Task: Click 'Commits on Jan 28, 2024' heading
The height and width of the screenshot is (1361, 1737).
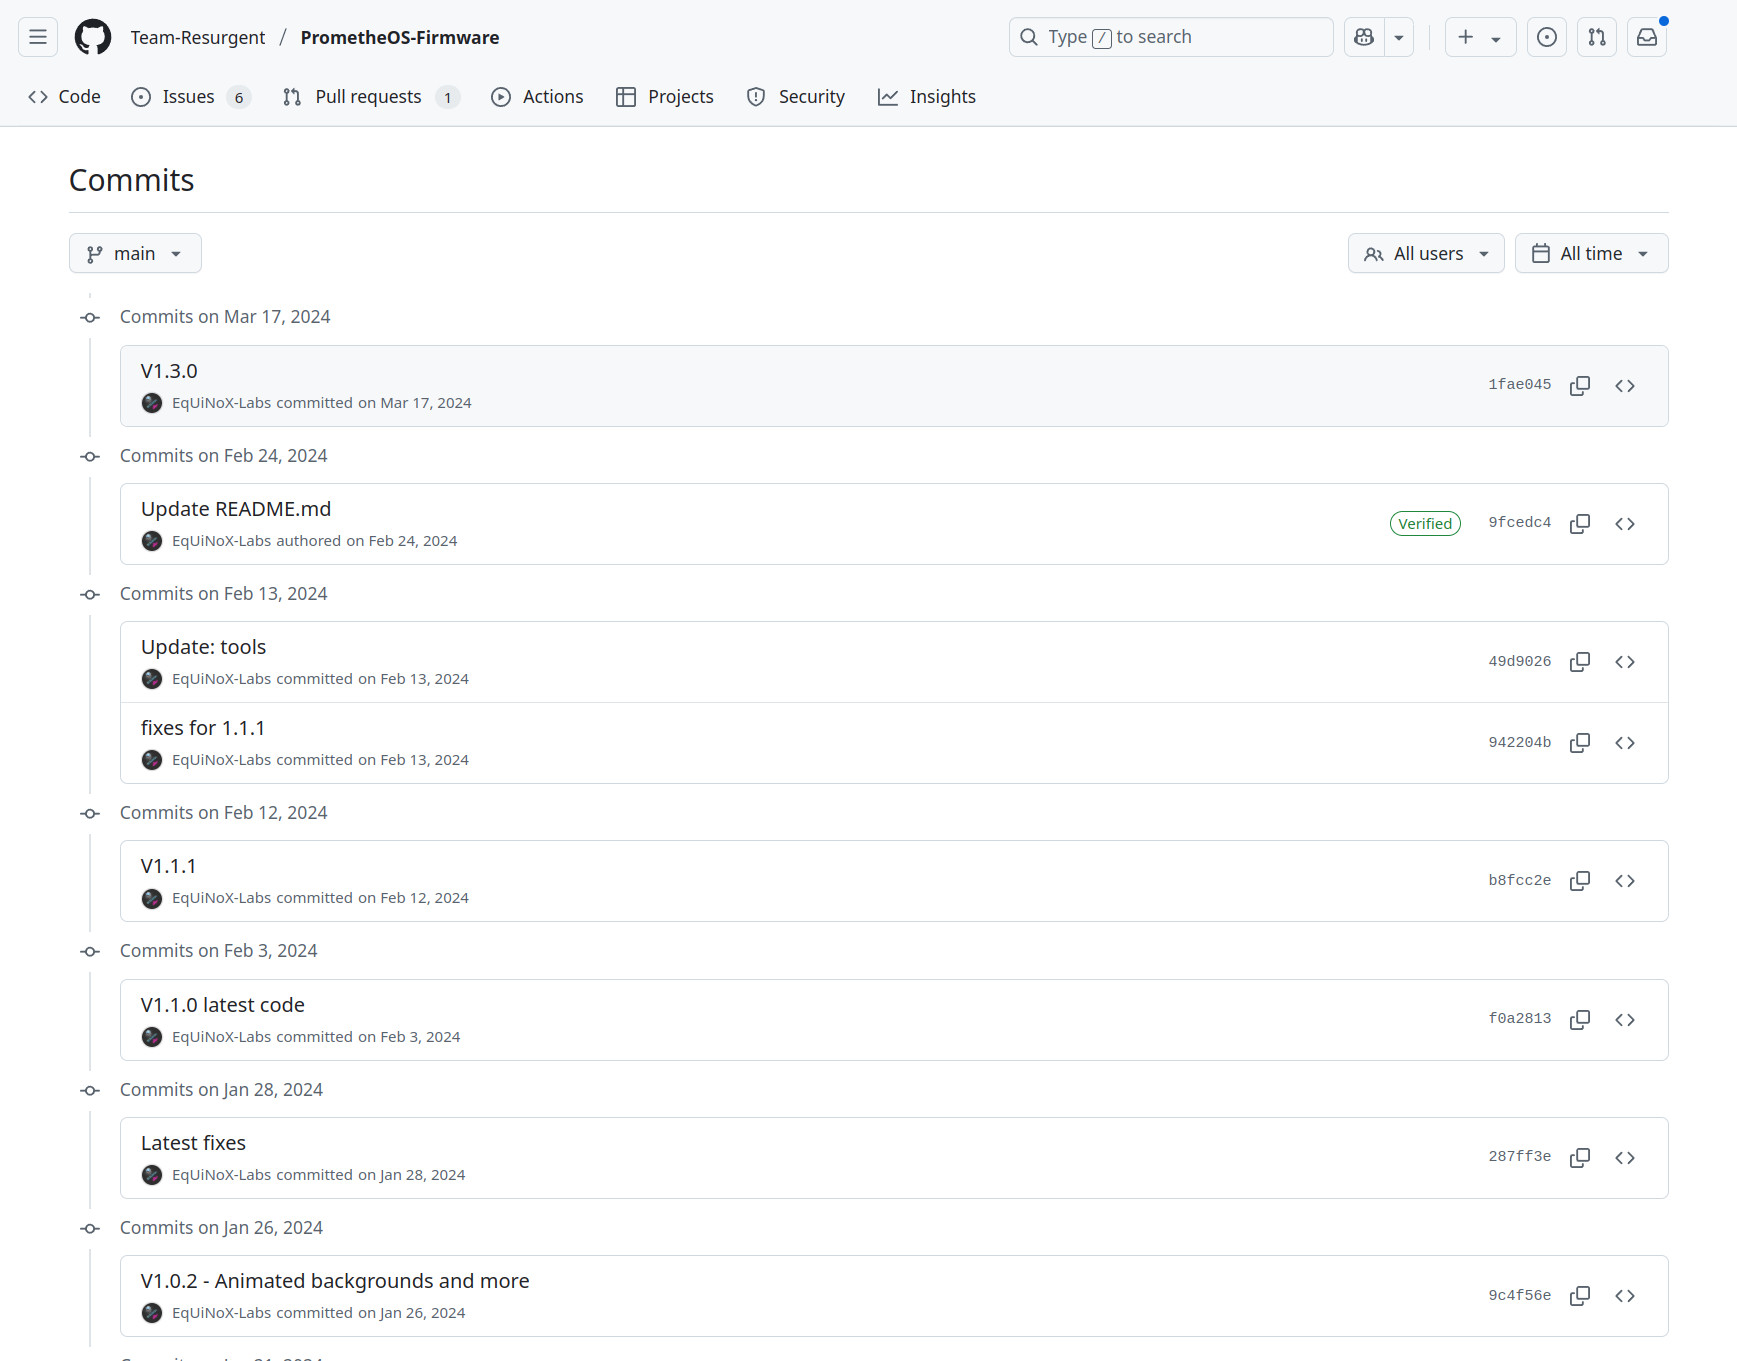Action: [x=221, y=1090]
